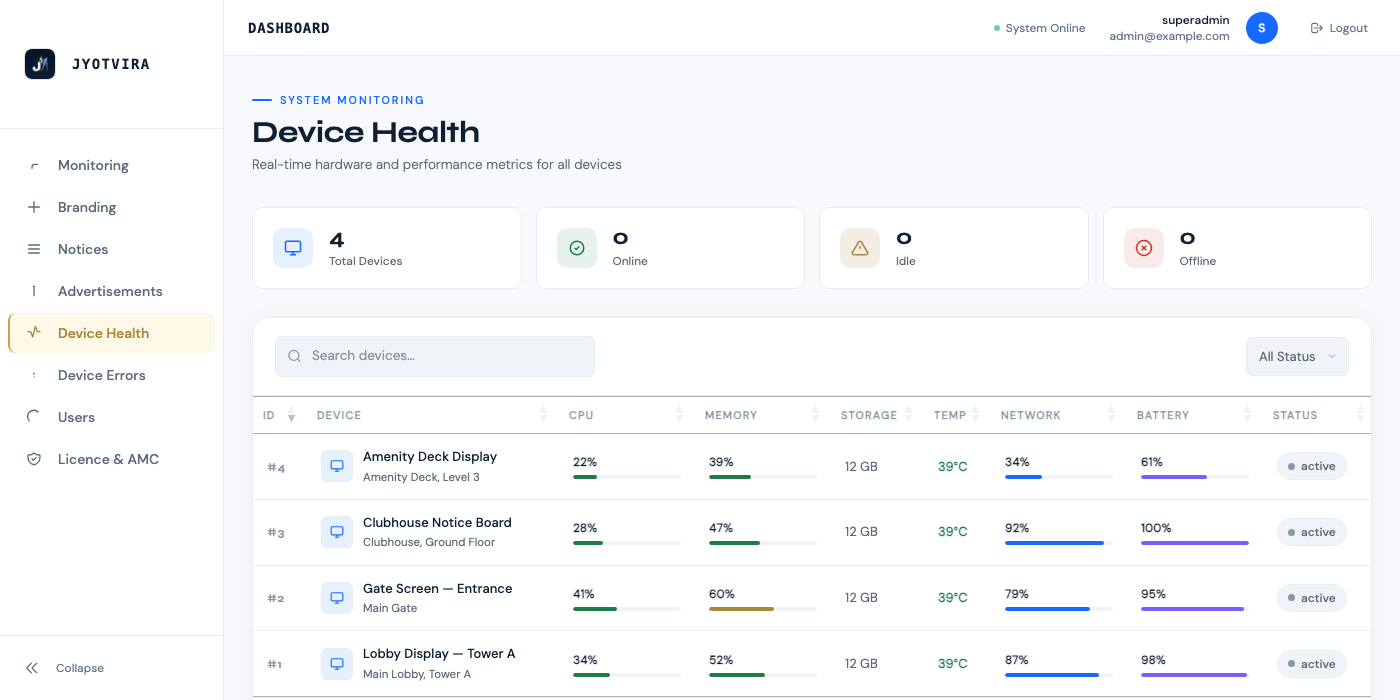Click the Total Devices summary card
Screen dimensions: 1400x700
coord(387,248)
